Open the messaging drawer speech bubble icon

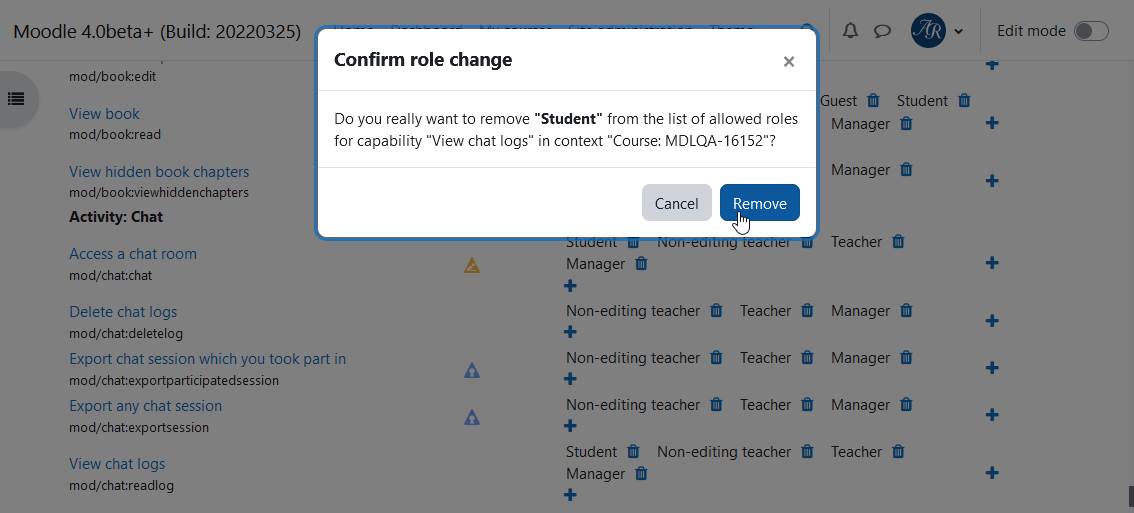[882, 30]
